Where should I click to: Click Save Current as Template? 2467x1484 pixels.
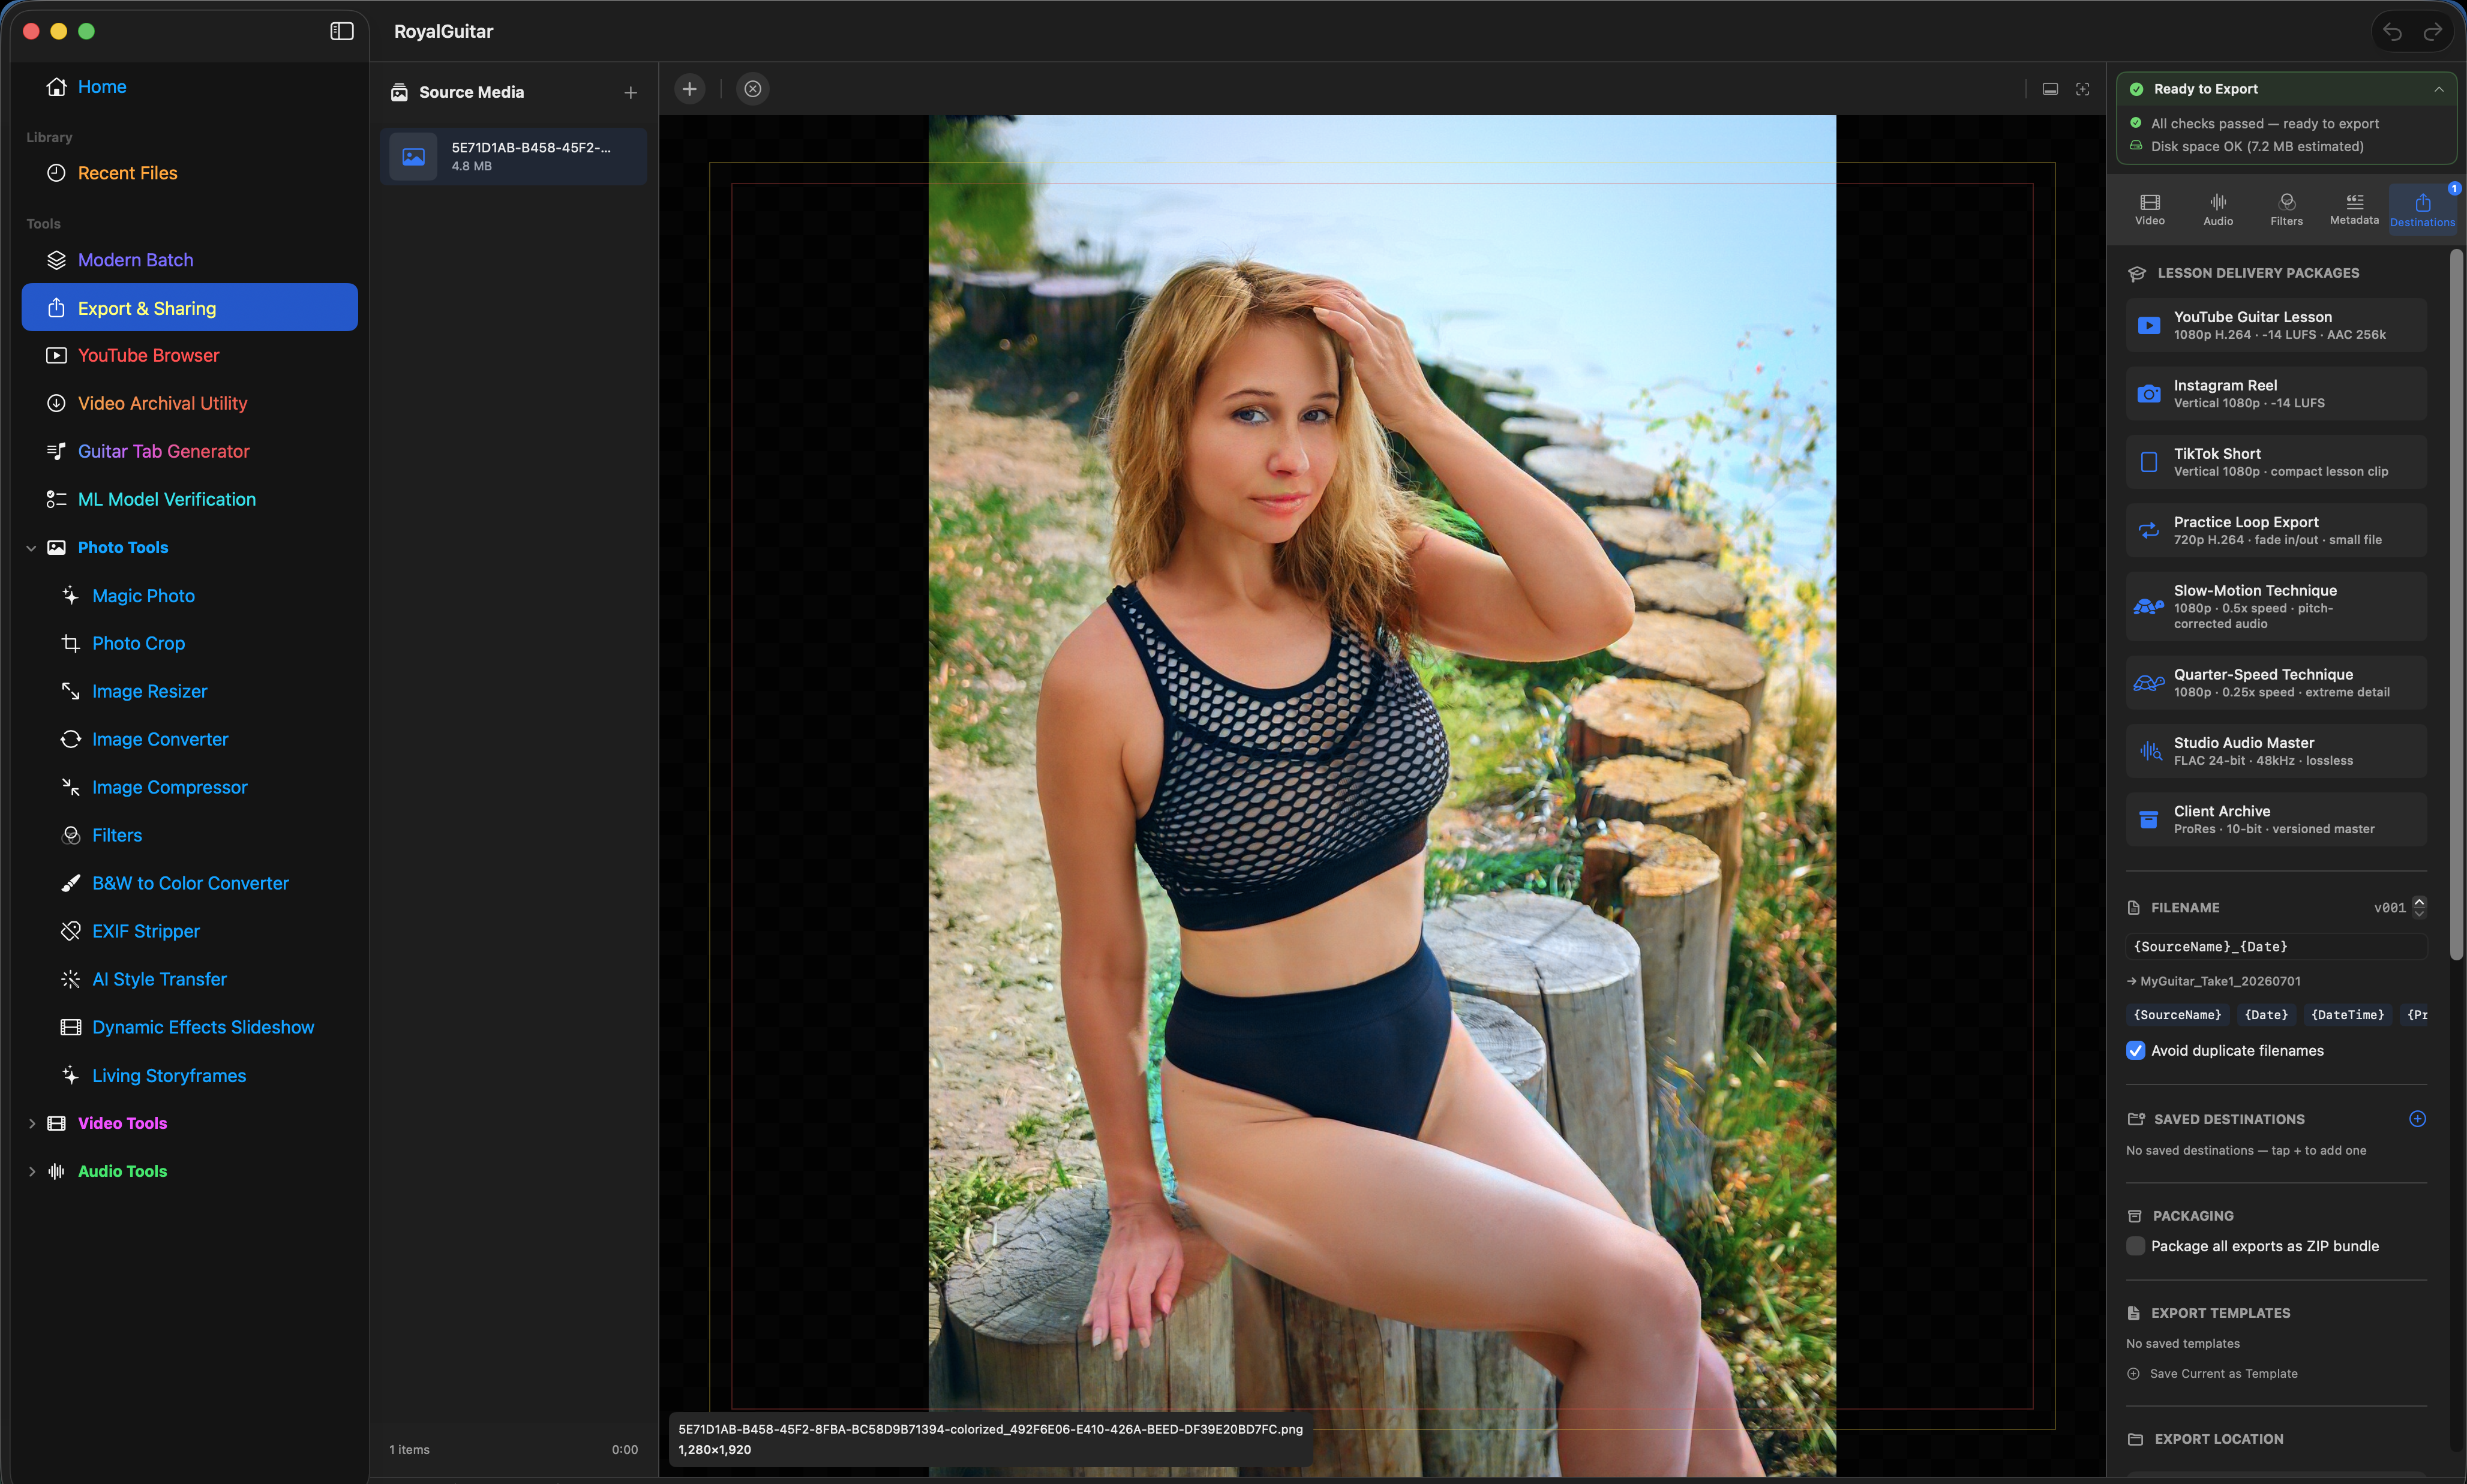coord(2212,1374)
